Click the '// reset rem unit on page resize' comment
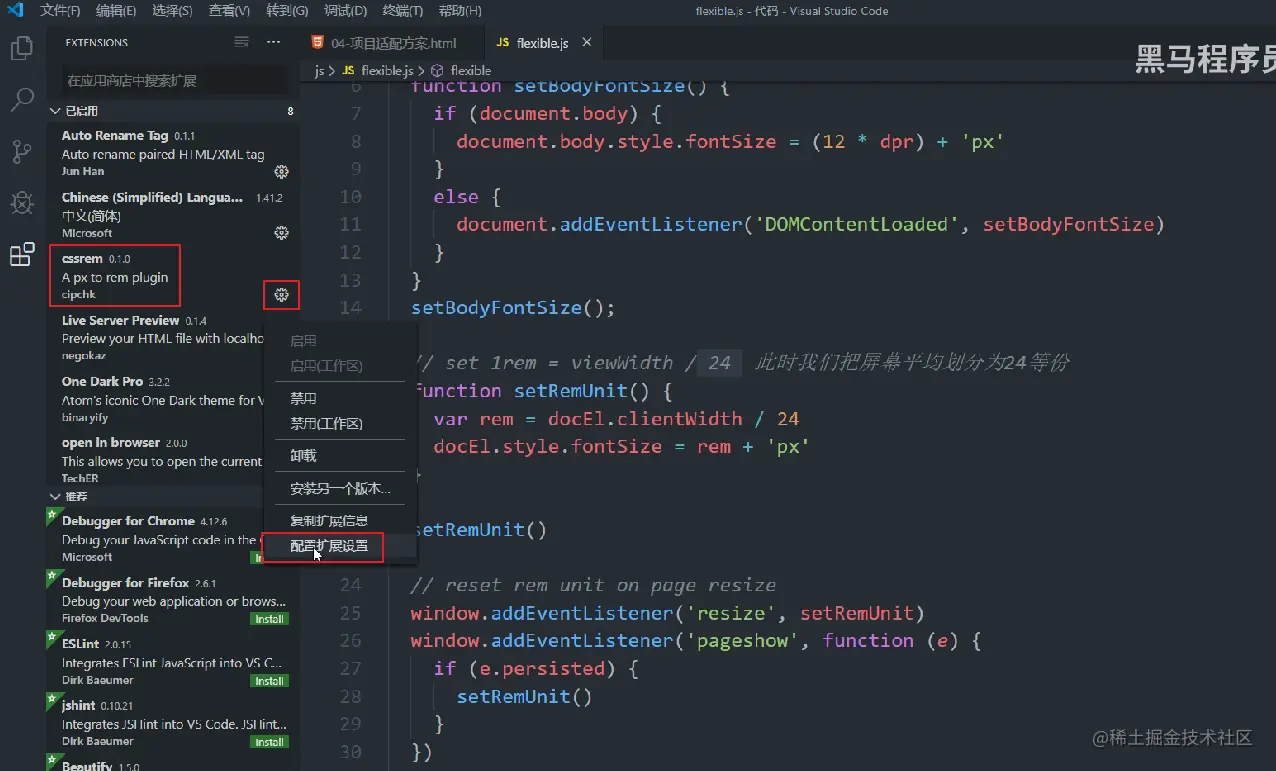The image size is (1276, 771). click(x=593, y=585)
